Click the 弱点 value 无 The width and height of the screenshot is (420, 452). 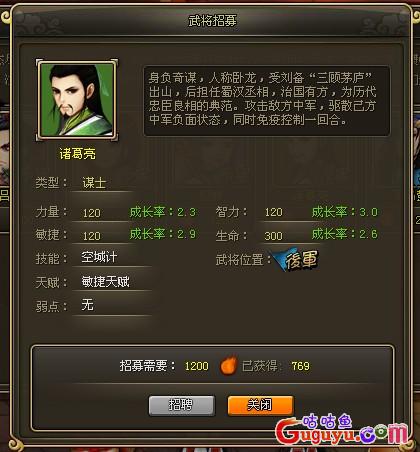click(87, 305)
